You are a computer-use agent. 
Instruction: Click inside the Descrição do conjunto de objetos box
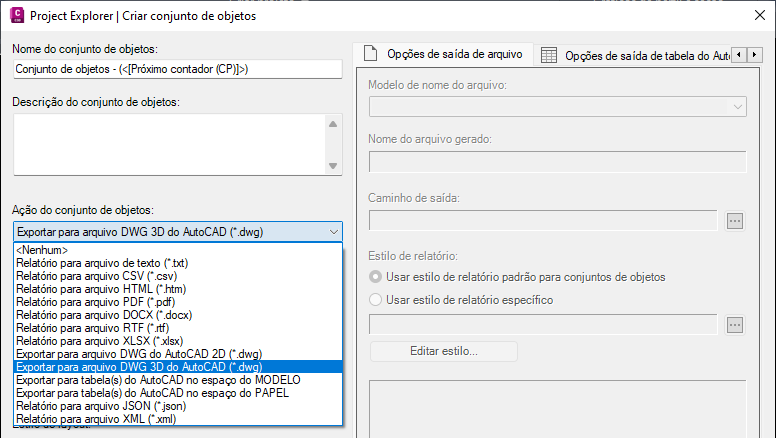(x=169, y=144)
